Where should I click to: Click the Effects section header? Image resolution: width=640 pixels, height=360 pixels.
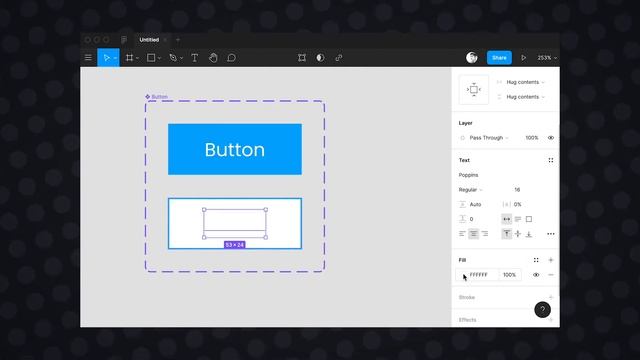(x=467, y=320)
